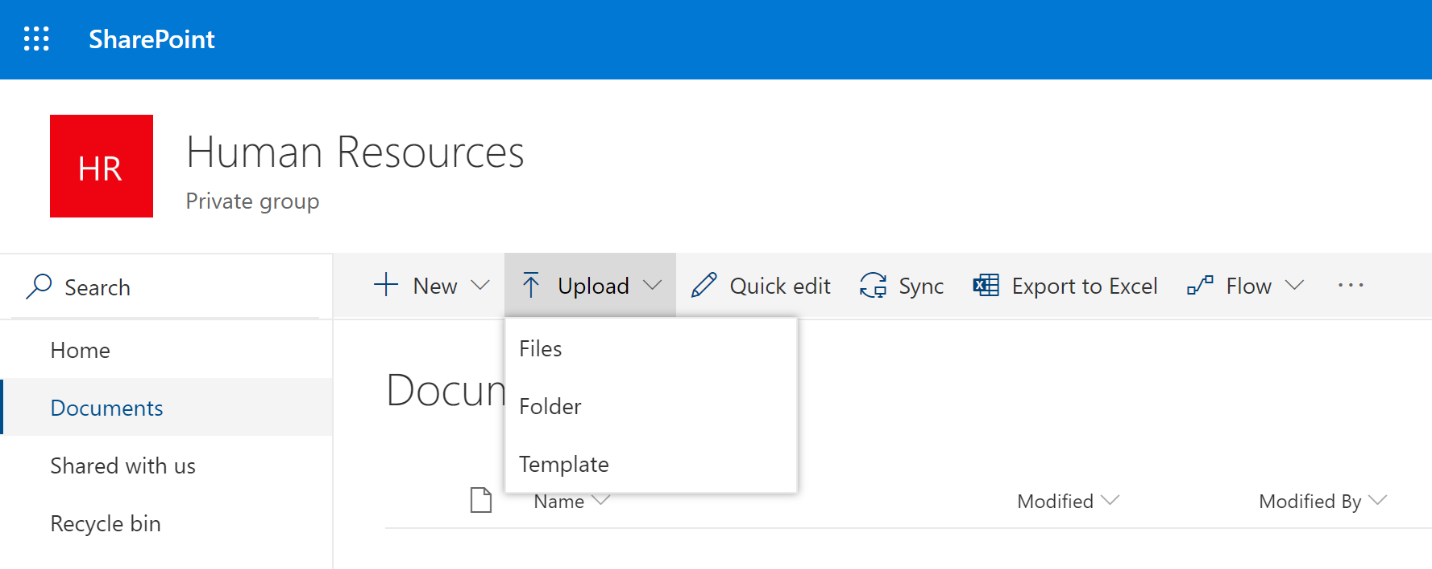Click the Private group label
The width and height of the screenshot is (1432, 569).
point(253,202)
